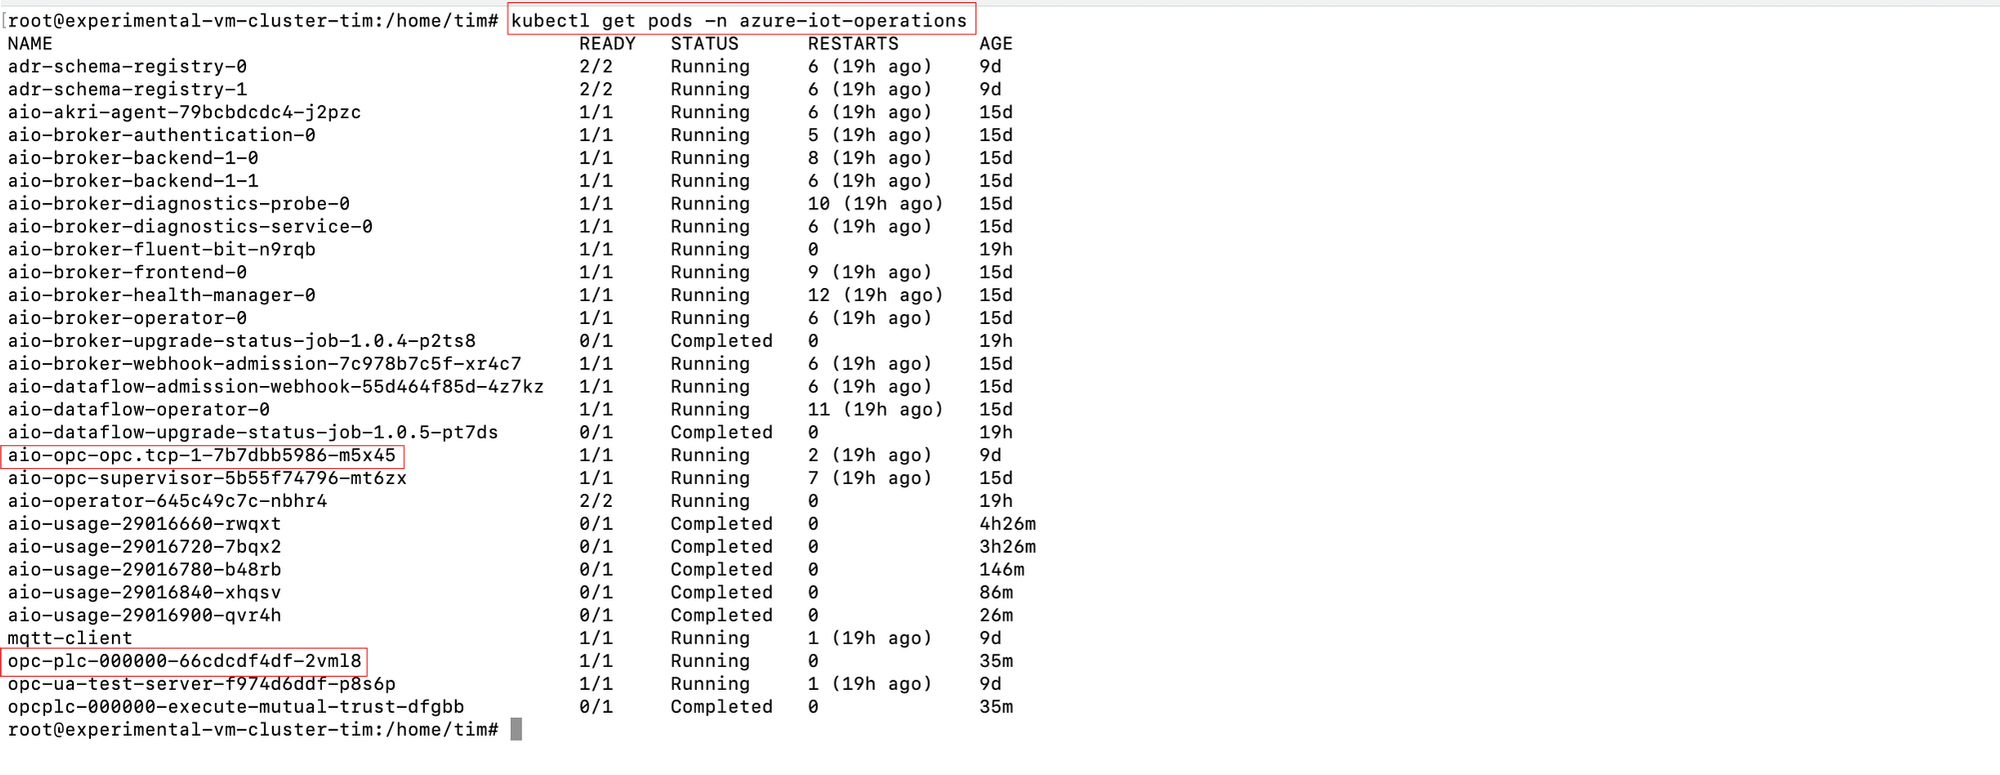
Task: Click pod aio-usage-29016780-b48rb
Action: tap(144, 570)
